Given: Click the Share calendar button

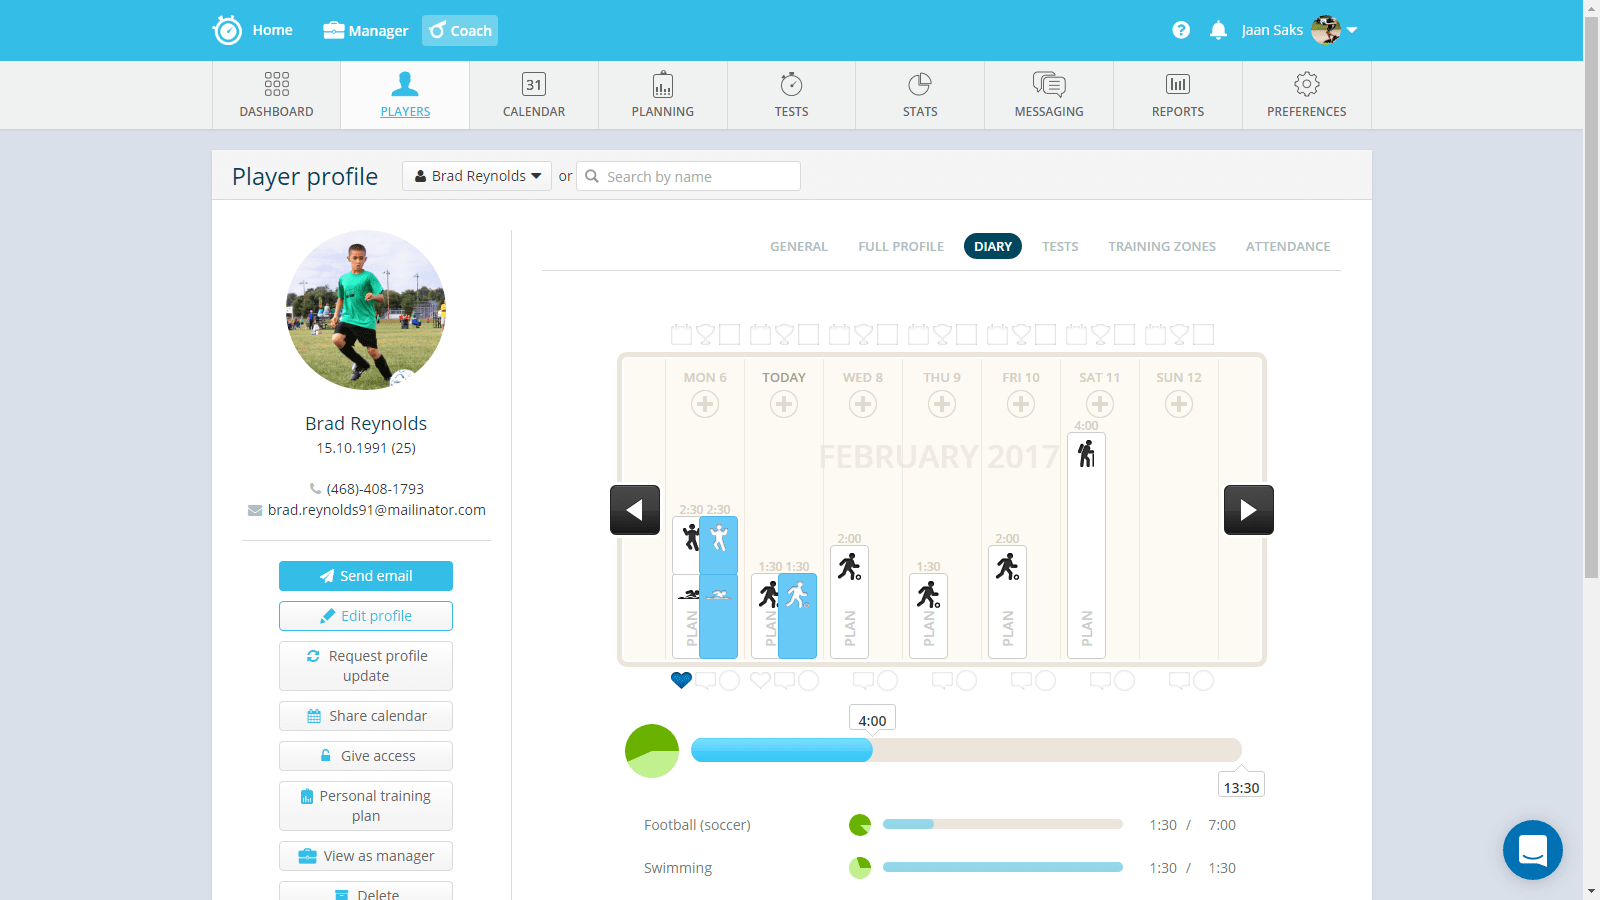Looking at the screenshot, I should click(x=366, y=716).
